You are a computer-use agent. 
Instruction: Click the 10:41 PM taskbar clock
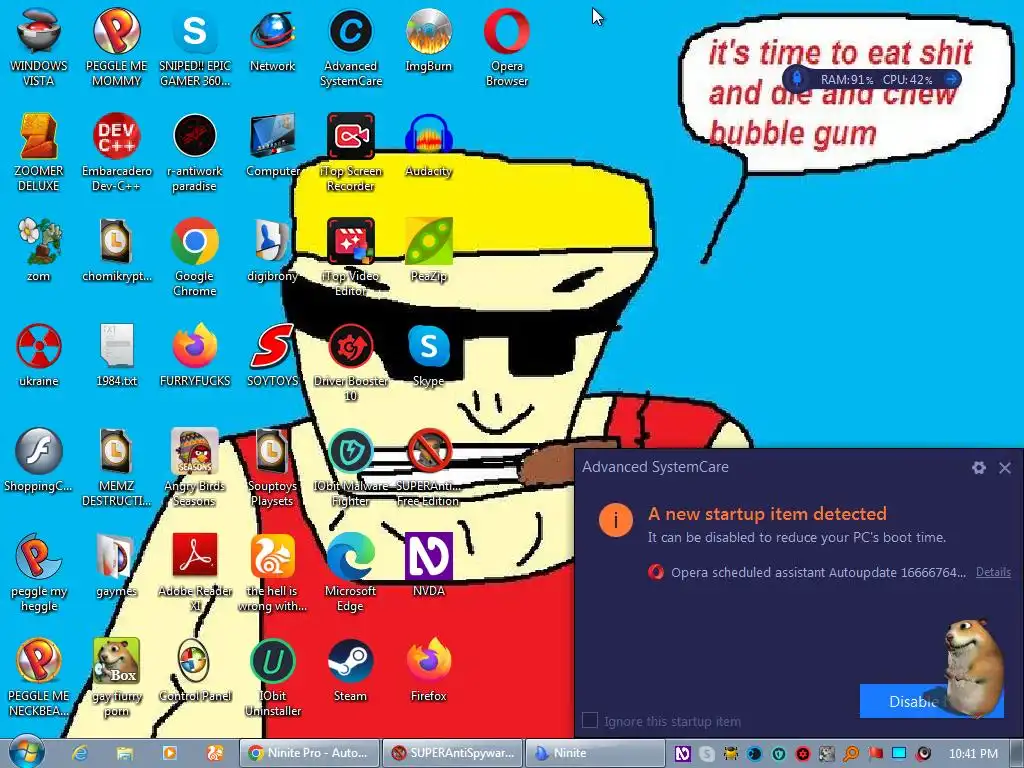973,753
